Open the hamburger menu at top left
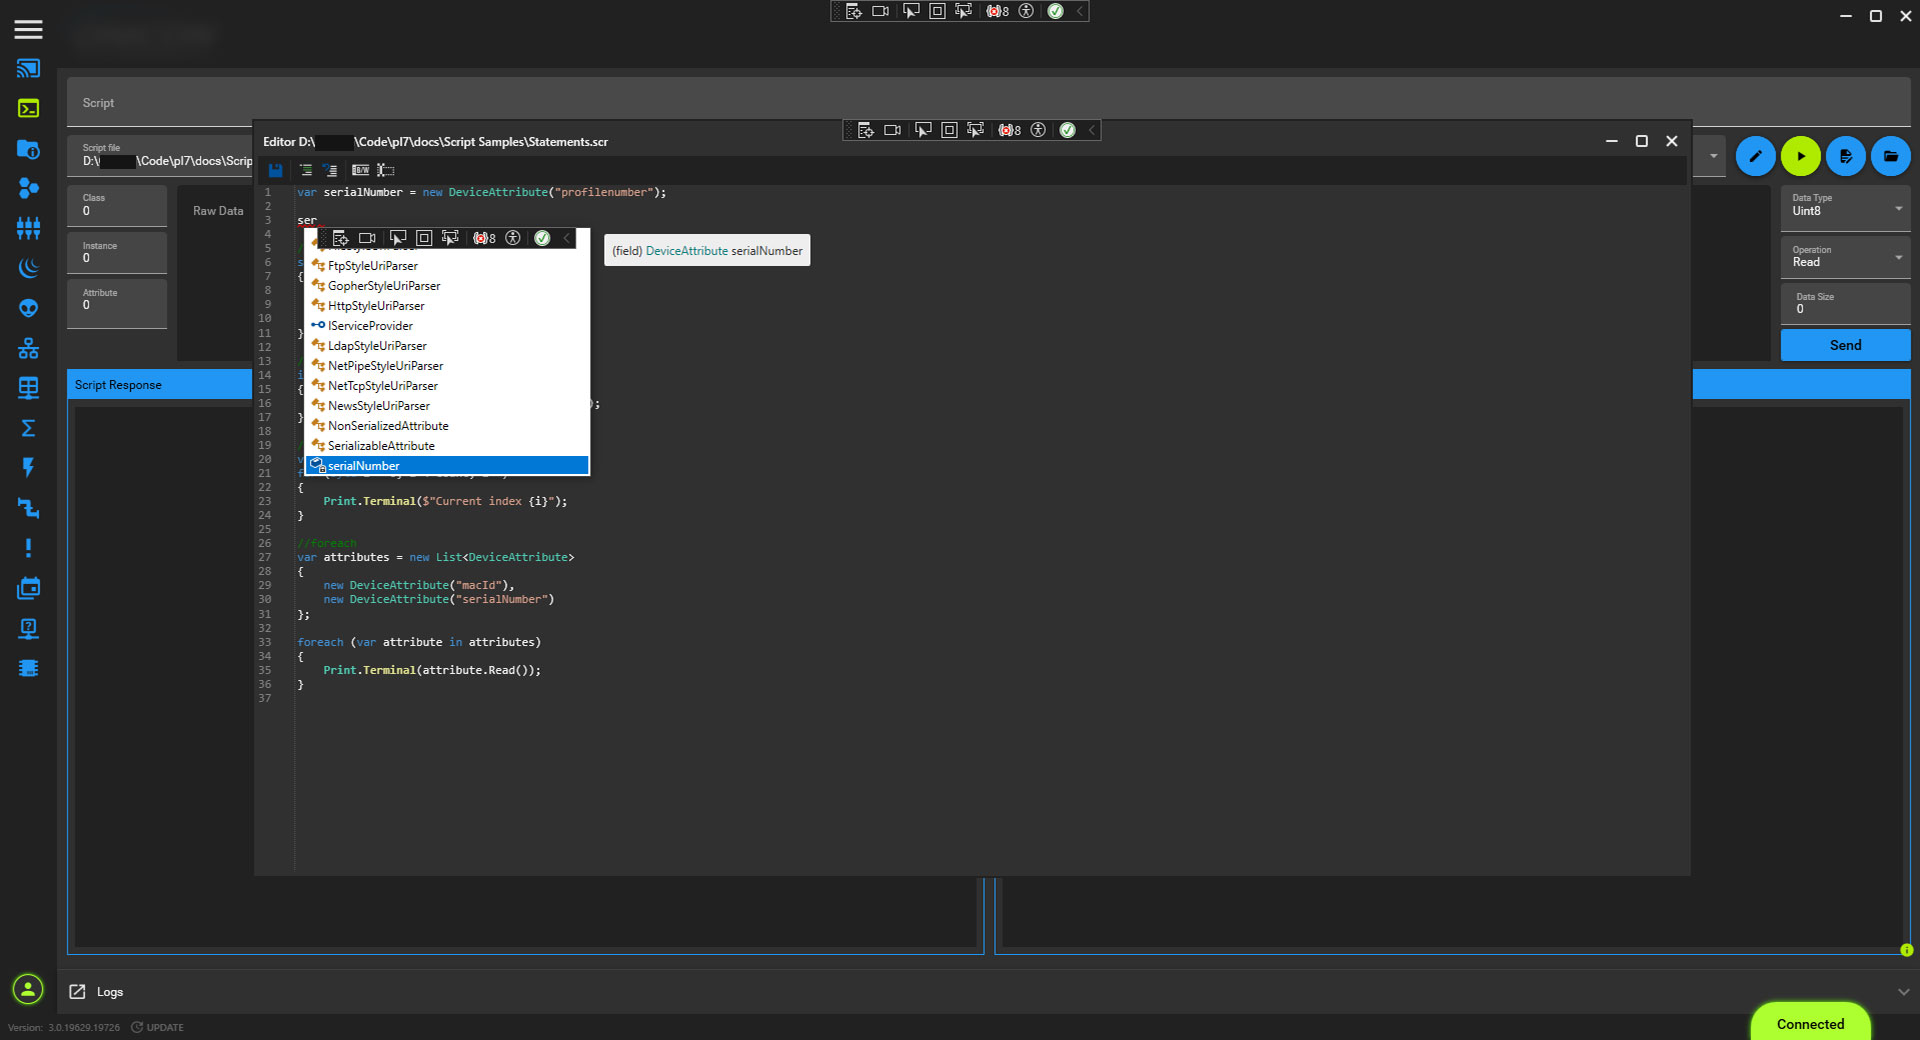The image size is (1920, 1040). (28, 29)
